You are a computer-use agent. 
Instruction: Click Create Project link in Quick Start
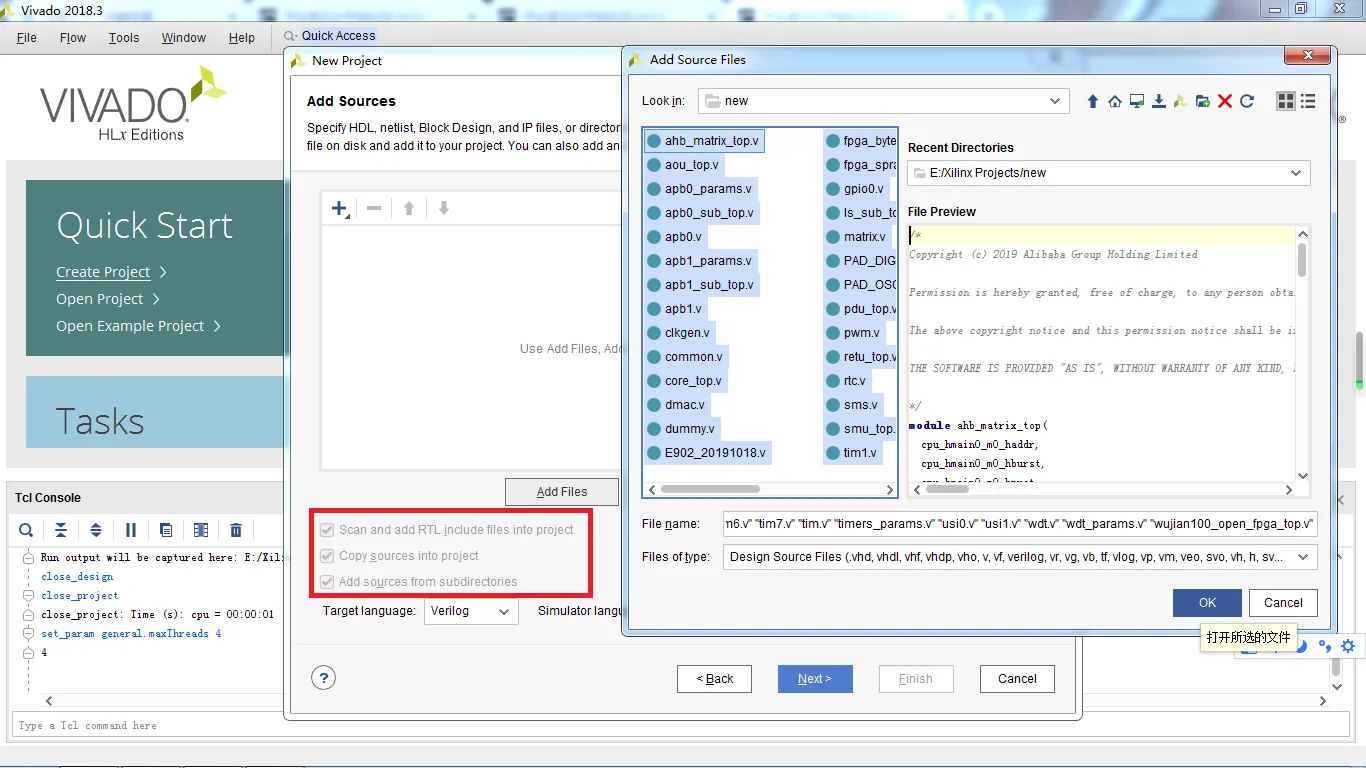103,272
